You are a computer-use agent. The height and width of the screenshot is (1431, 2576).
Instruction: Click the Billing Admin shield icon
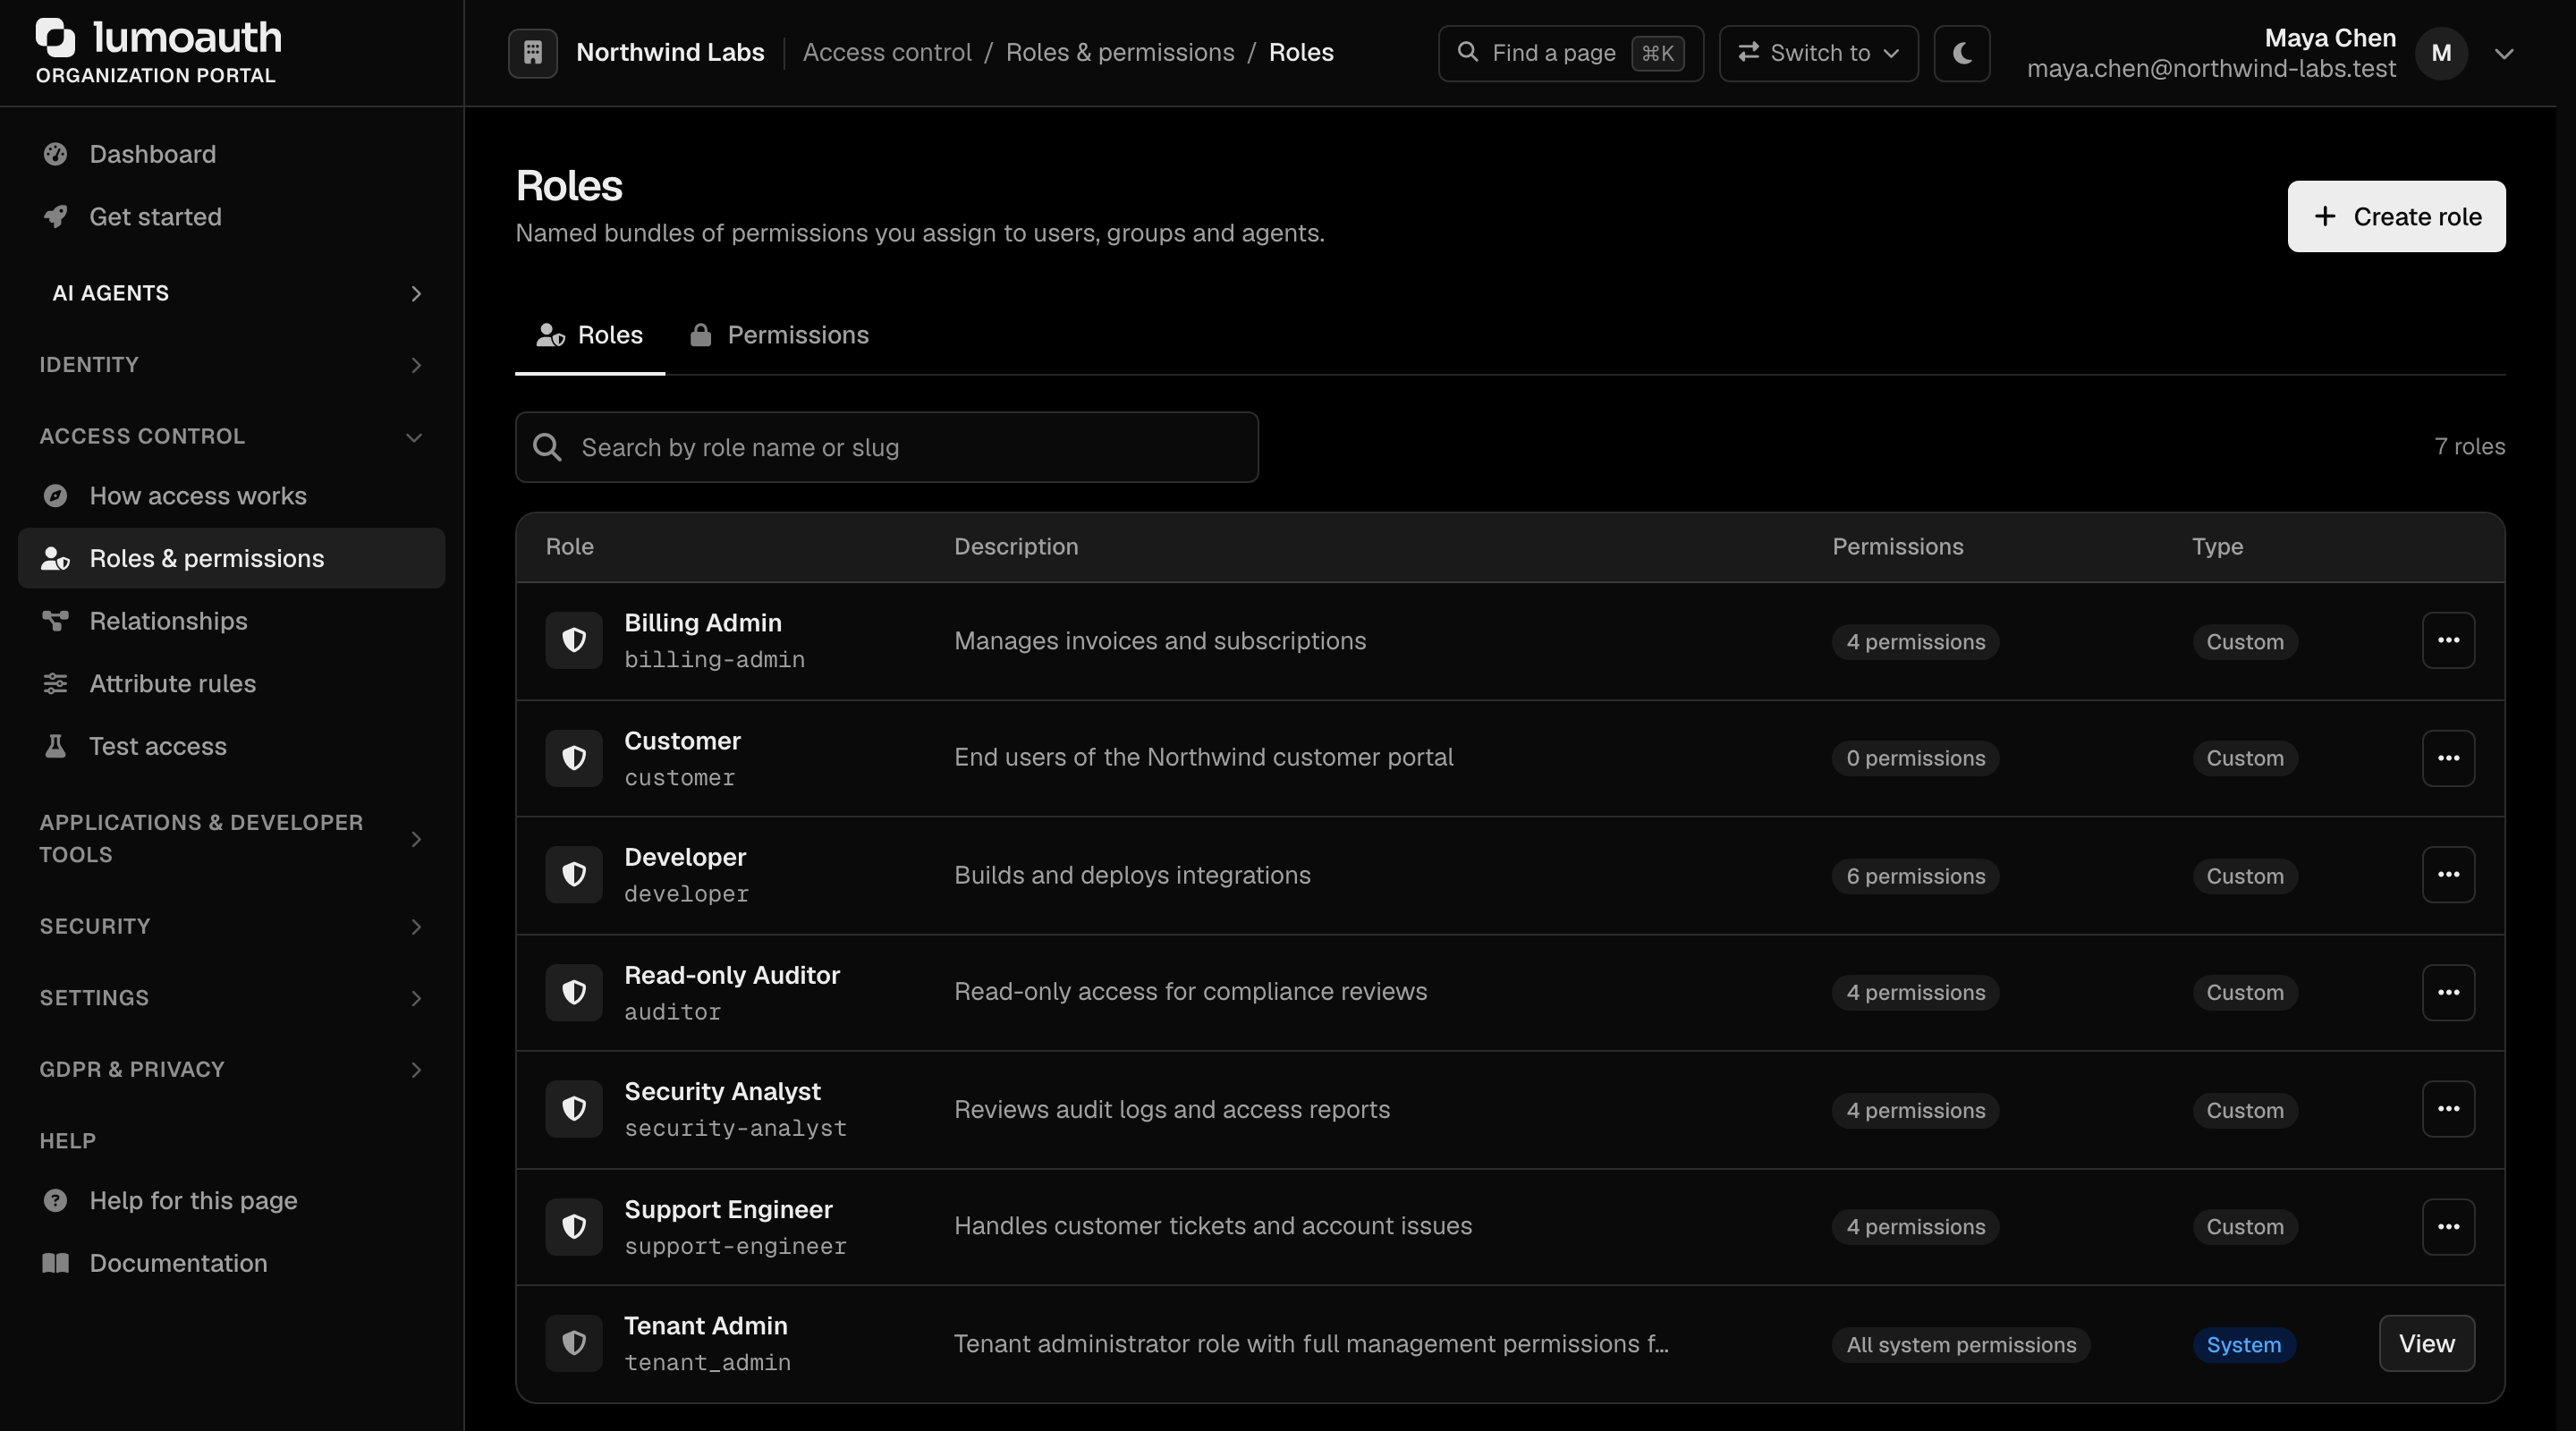(x=574, y=640)
